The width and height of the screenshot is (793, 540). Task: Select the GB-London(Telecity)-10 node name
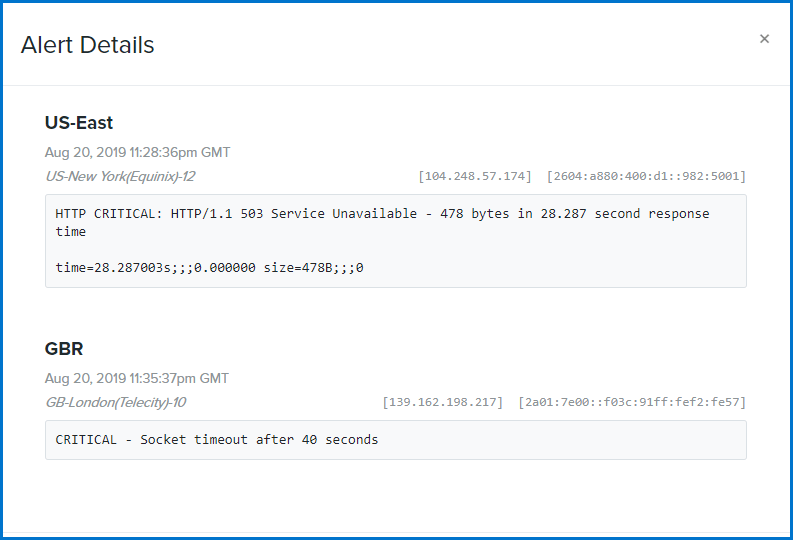115,402
